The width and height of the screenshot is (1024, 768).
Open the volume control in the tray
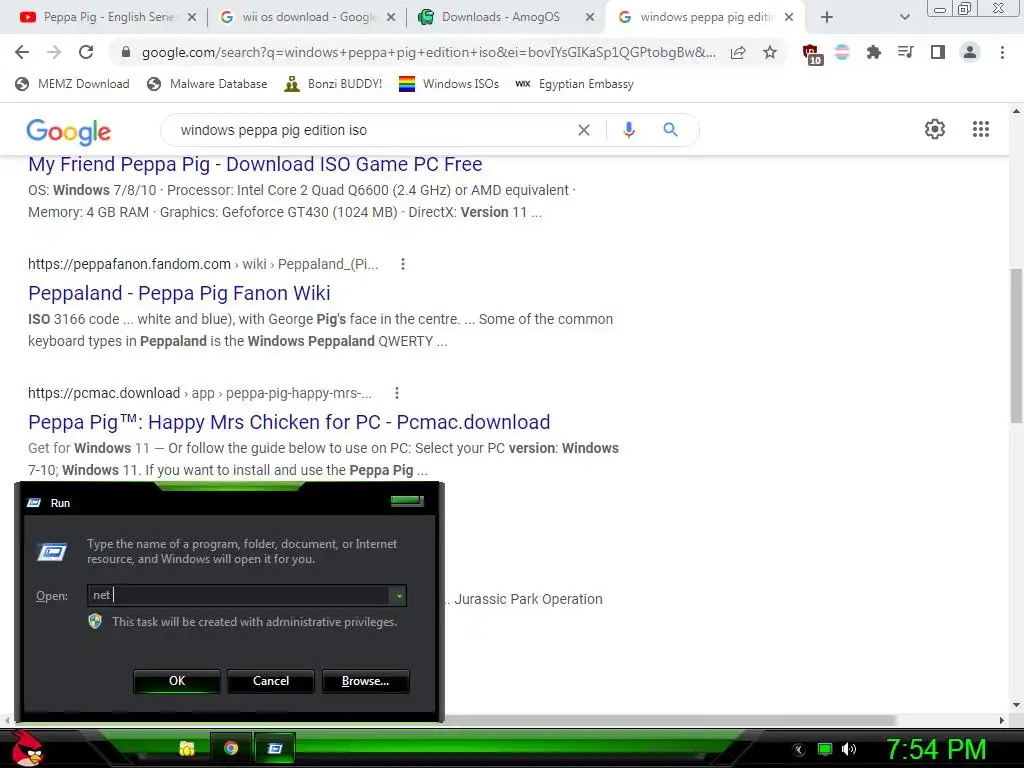point(849,749)
